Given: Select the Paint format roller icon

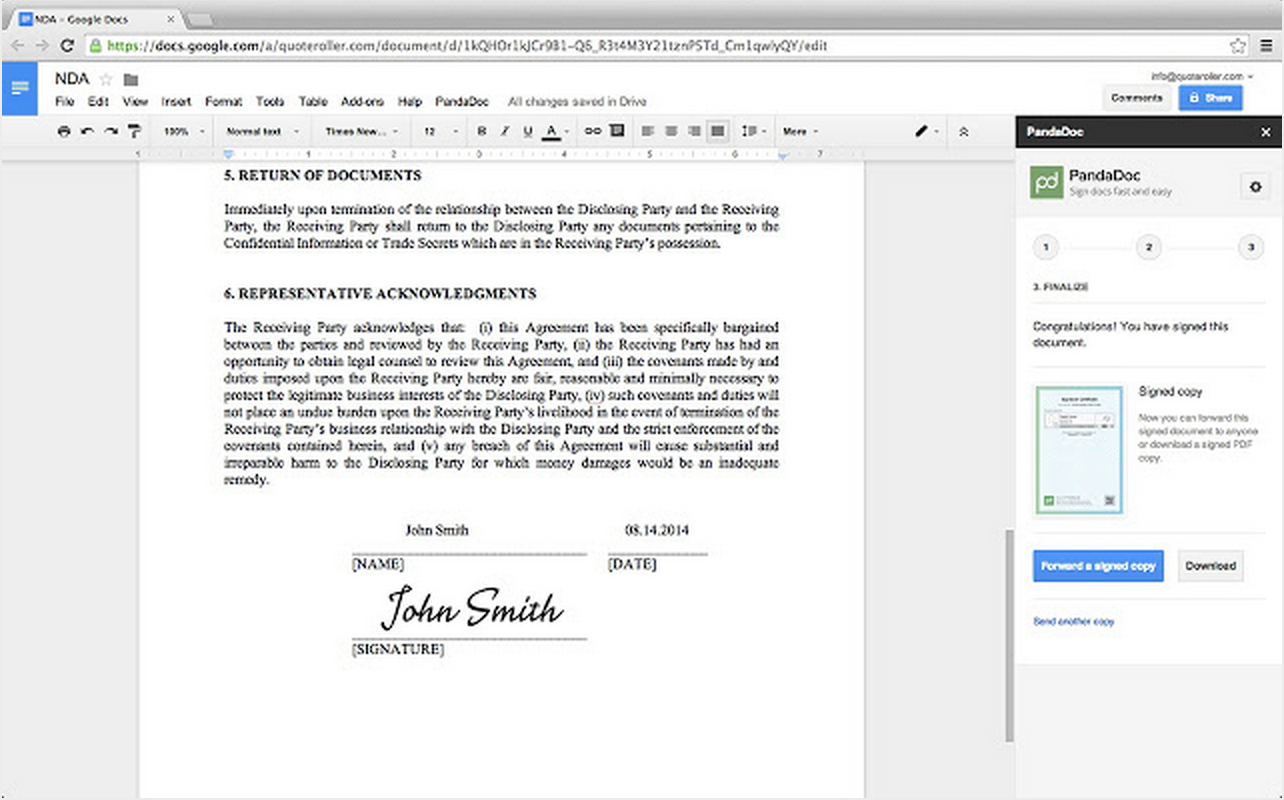Looking at the screenshot, I should 134,131.
